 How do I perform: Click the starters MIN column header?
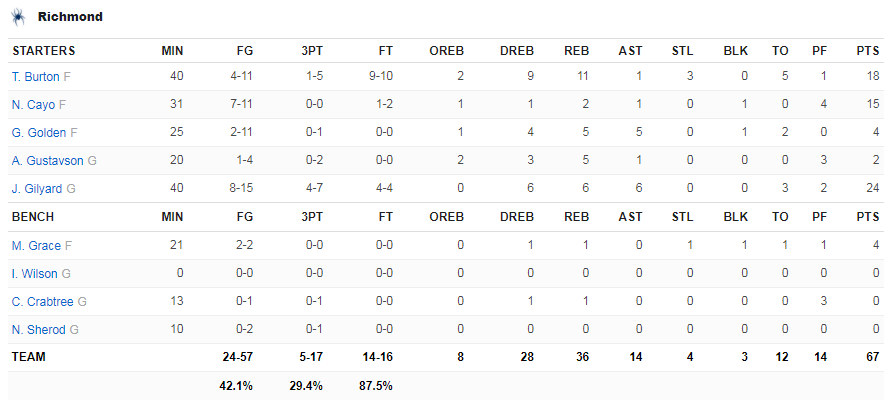[173, 51]
